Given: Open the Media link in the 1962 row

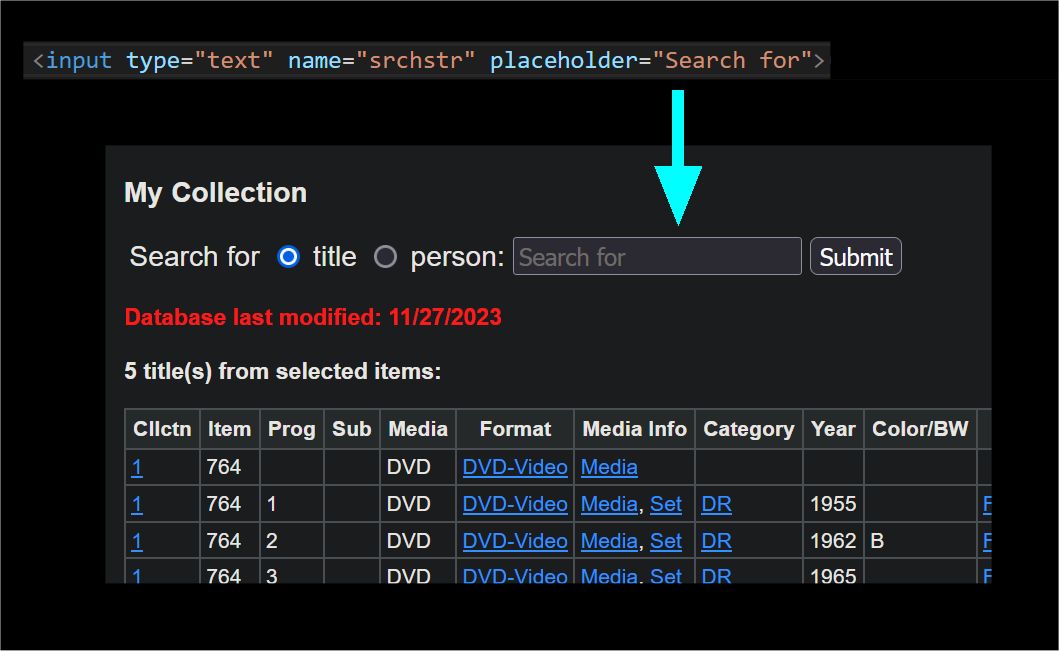Looking at the screenshot, I should click(x=609, y=542).
